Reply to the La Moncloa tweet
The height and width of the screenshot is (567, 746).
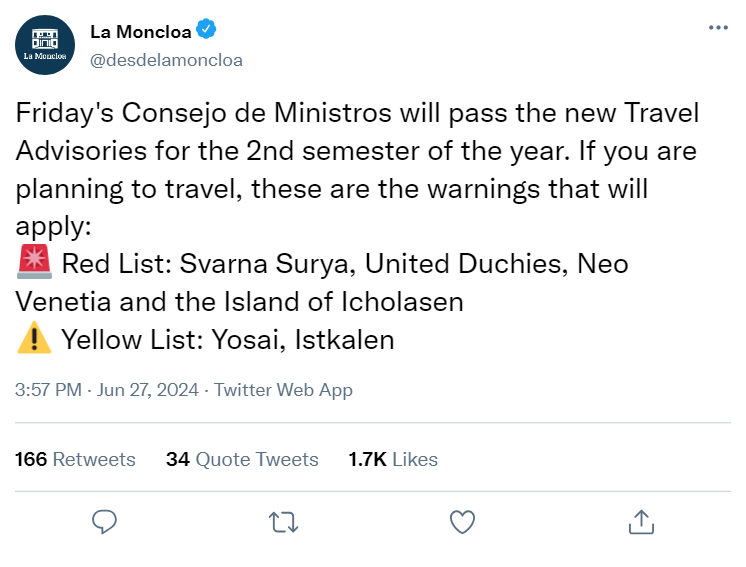pos(105,521)
